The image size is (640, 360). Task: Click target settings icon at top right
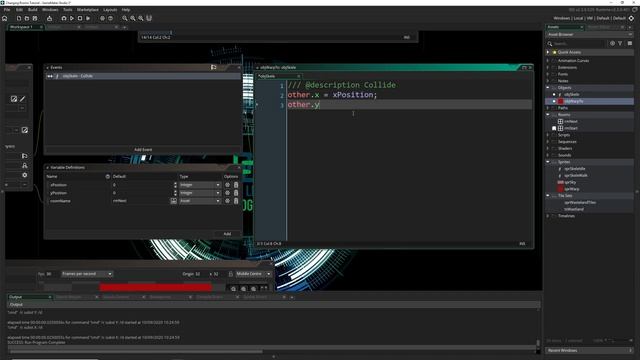point(631,18)
